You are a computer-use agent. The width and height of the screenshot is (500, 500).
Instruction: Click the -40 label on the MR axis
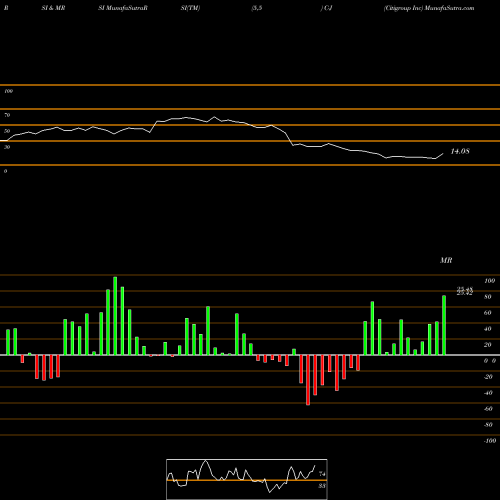488,393
